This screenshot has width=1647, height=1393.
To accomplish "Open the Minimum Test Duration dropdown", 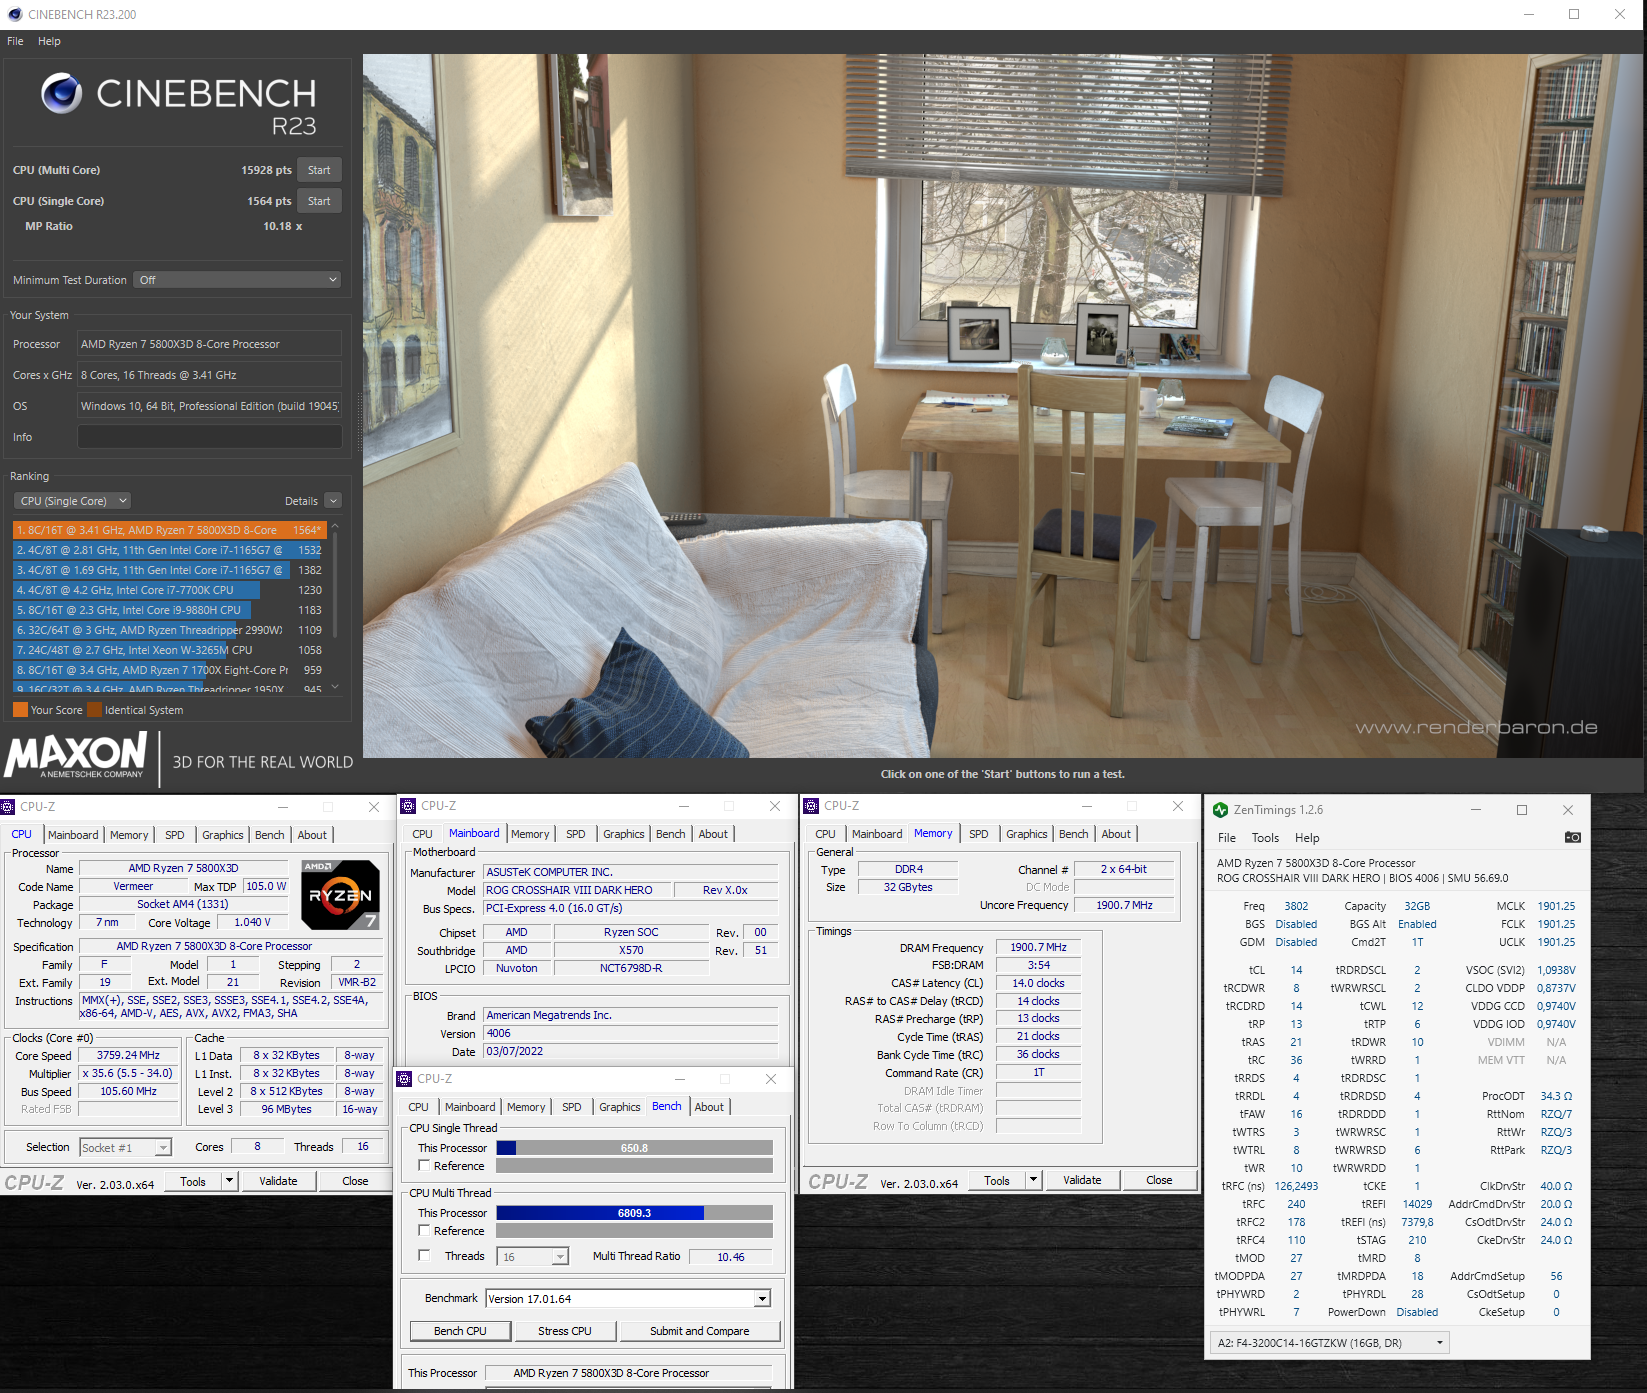I will pos(238,280).
